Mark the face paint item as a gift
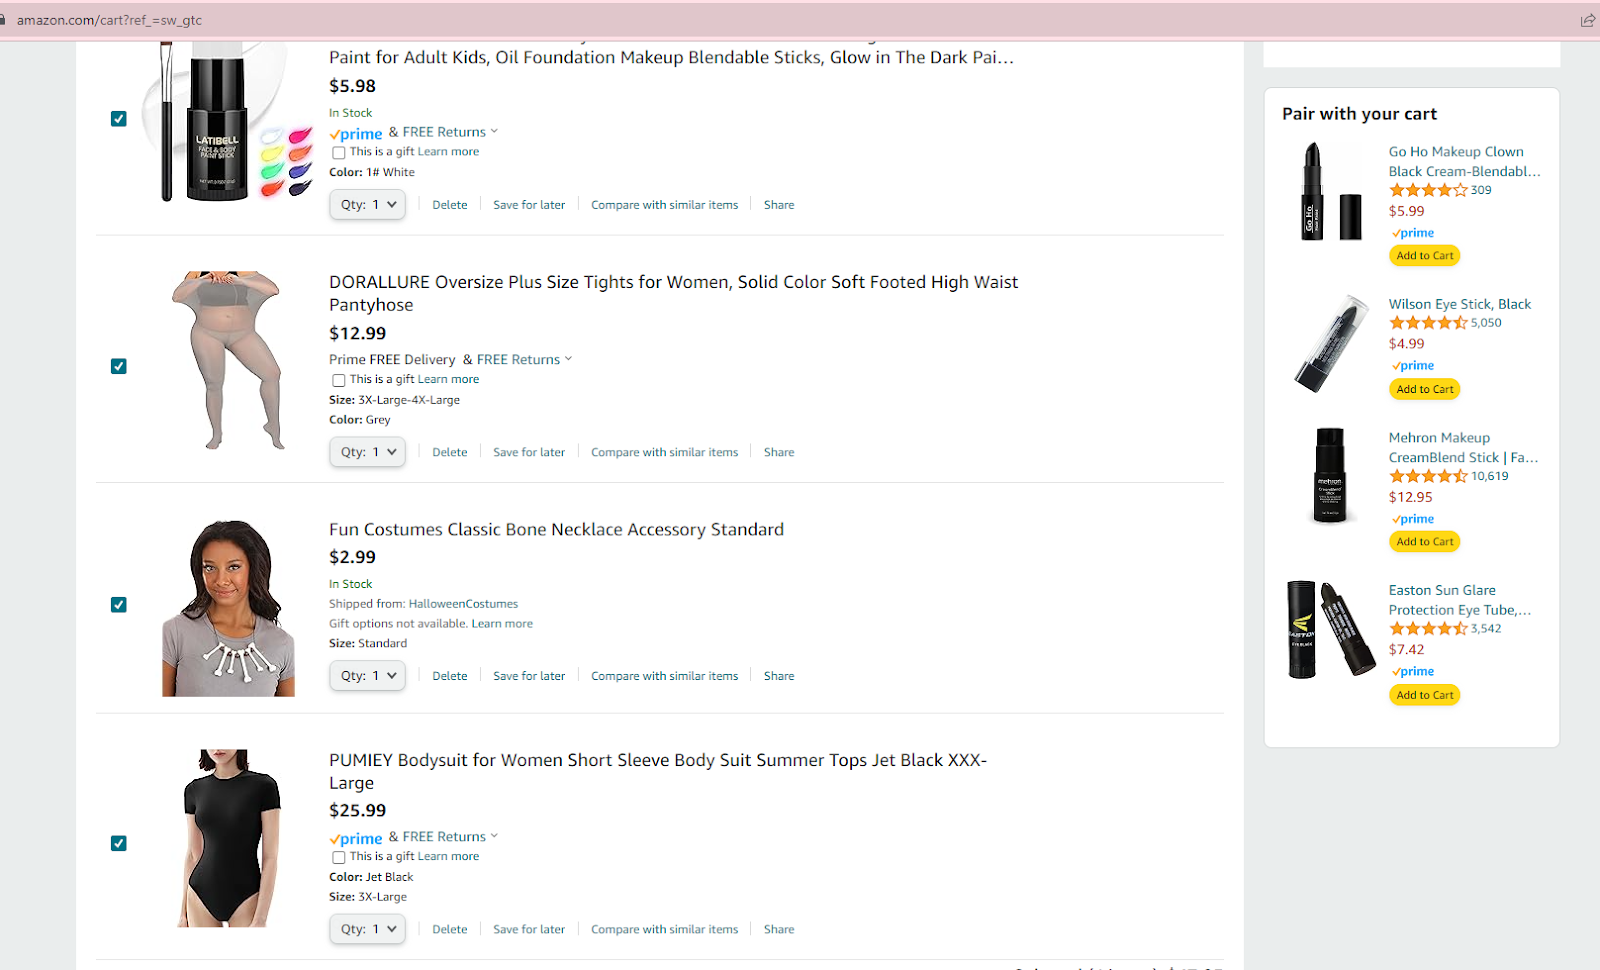Viewport: 1600px width, 970px height. pos(339,153)
